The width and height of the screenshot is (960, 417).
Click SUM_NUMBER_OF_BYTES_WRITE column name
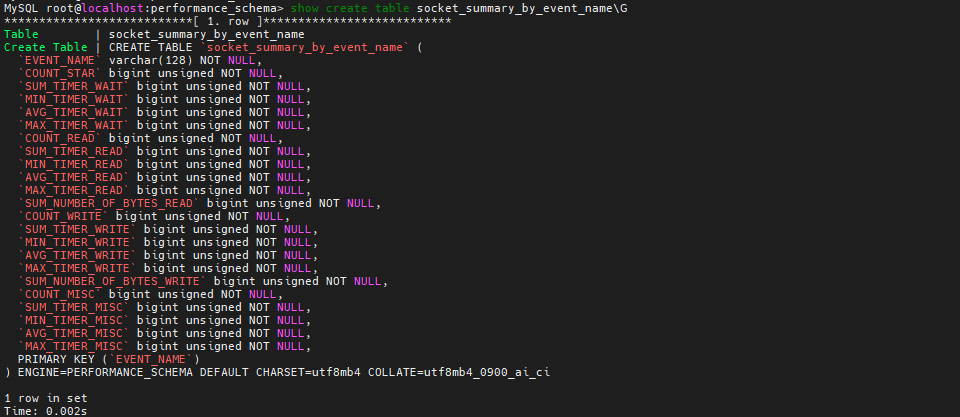[x=113, y=282]
